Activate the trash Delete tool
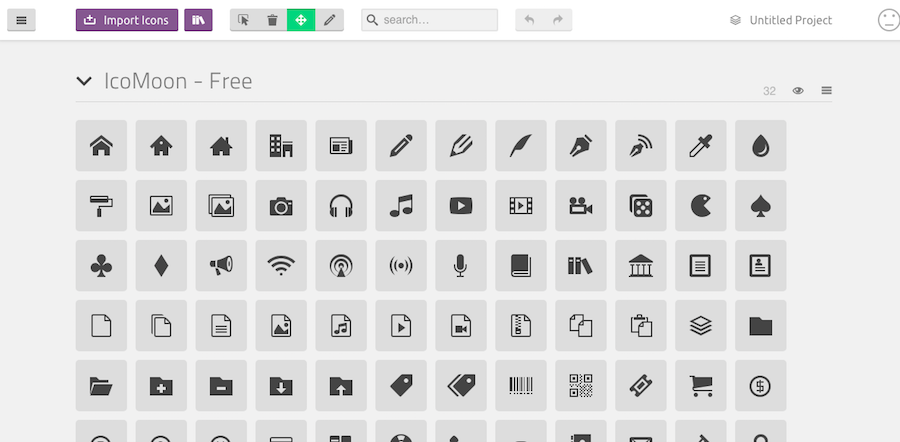Screen dimensions: 900x442 [272, 20]
